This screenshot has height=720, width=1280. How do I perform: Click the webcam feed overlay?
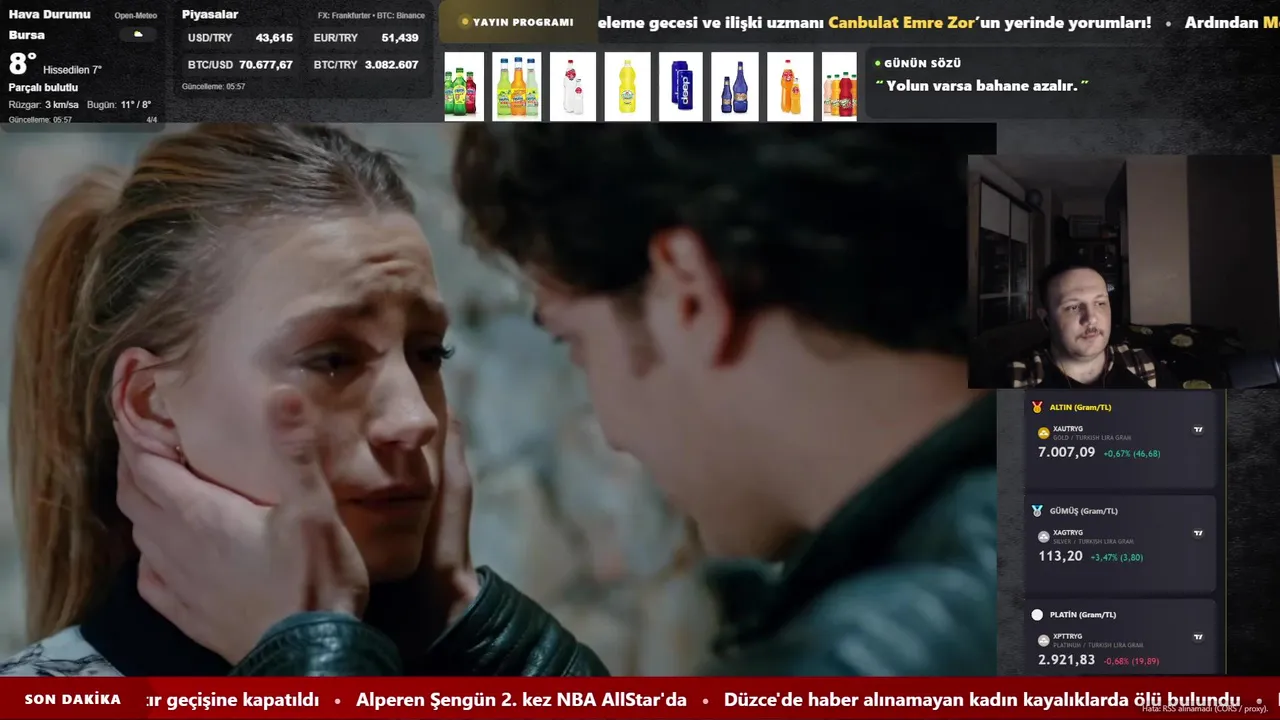1123,271
